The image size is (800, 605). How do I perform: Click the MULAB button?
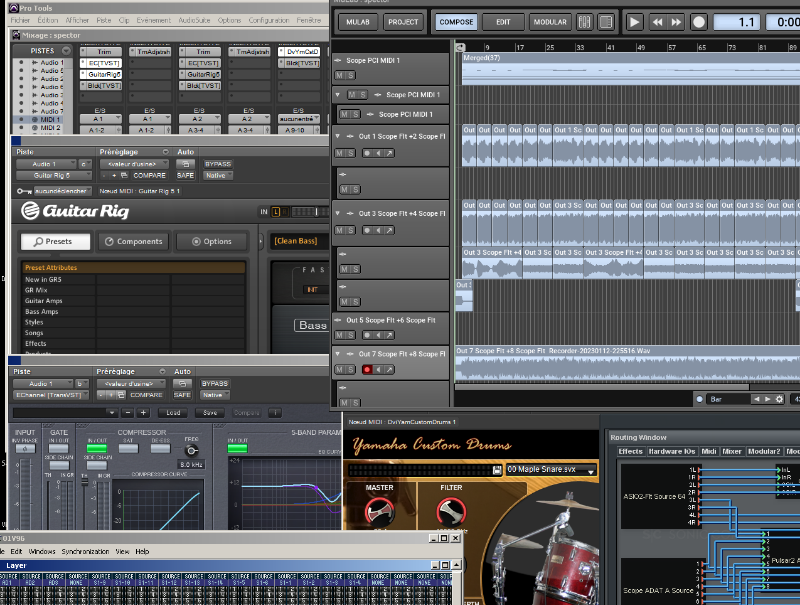358,22
